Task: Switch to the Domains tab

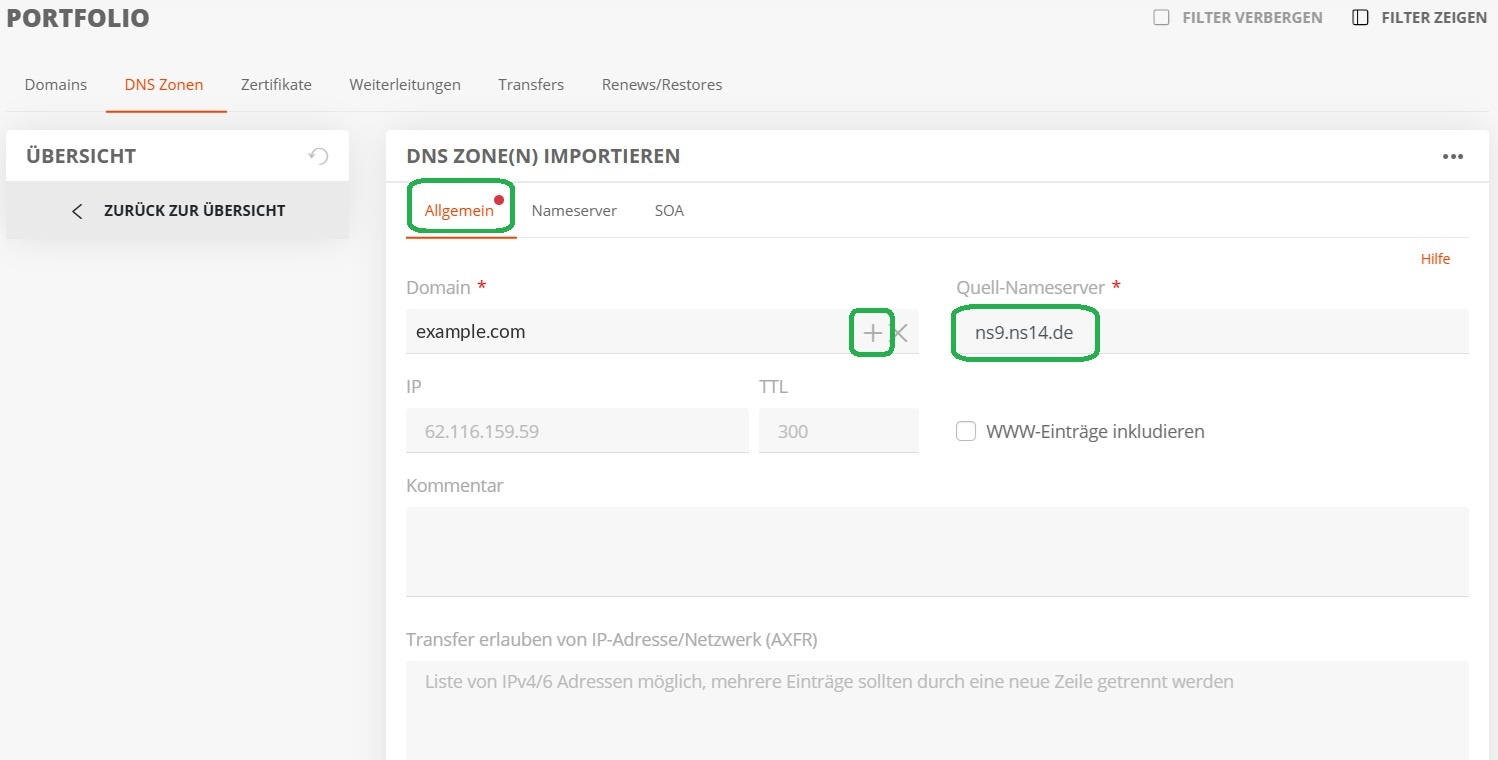Action: 56,85
